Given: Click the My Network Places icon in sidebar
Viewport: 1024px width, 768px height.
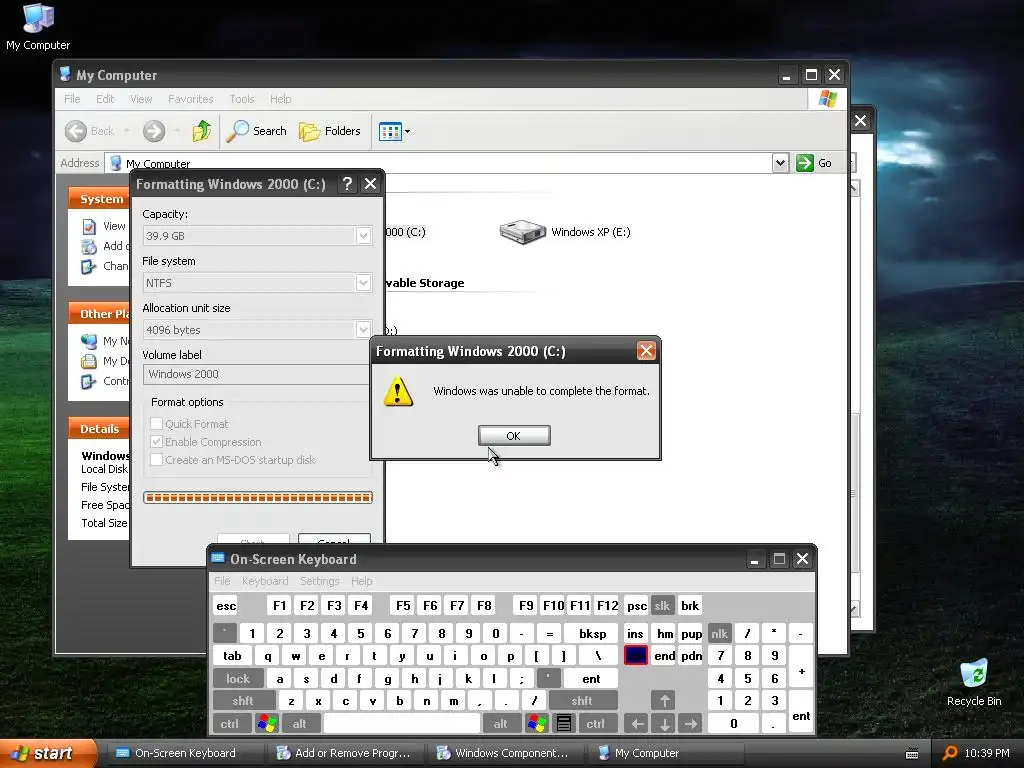Looking at the screenshot, I should tap(89, 341).
